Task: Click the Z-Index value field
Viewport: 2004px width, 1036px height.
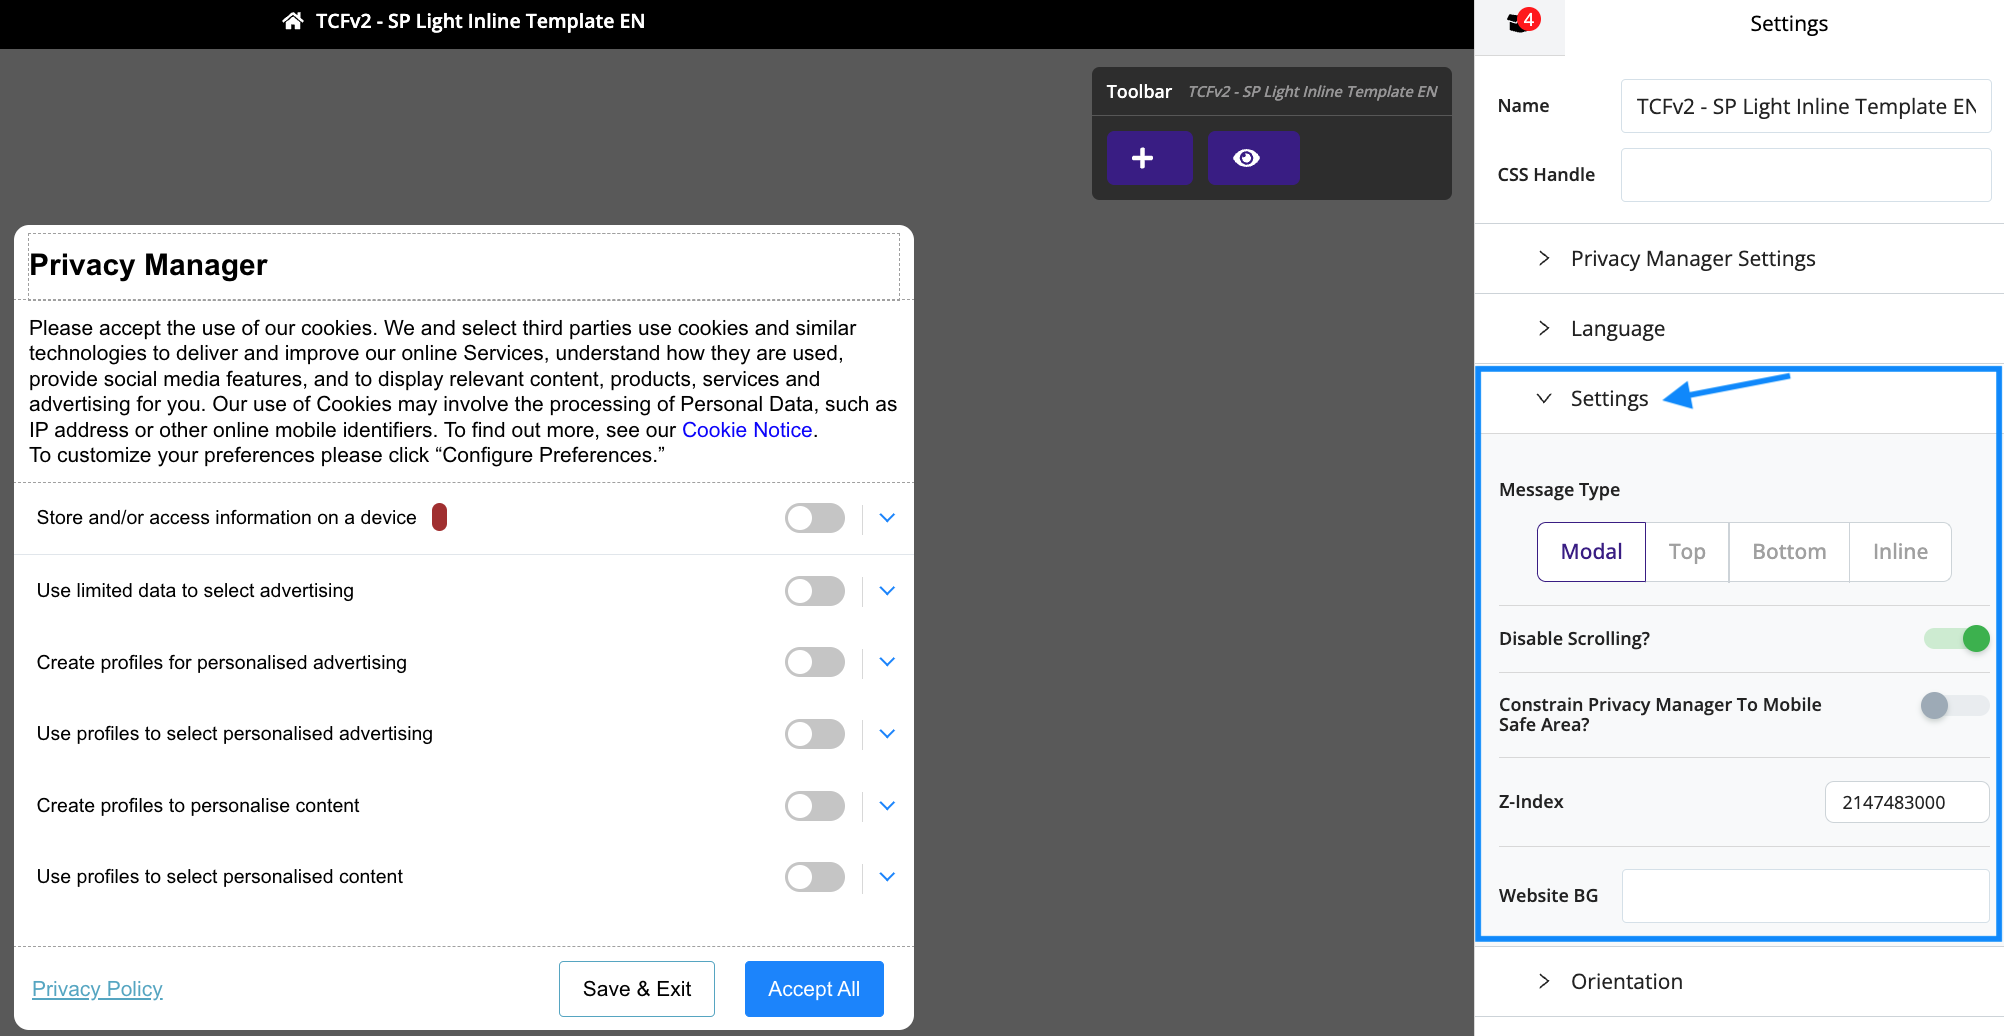Action: tap(1907, 802)
